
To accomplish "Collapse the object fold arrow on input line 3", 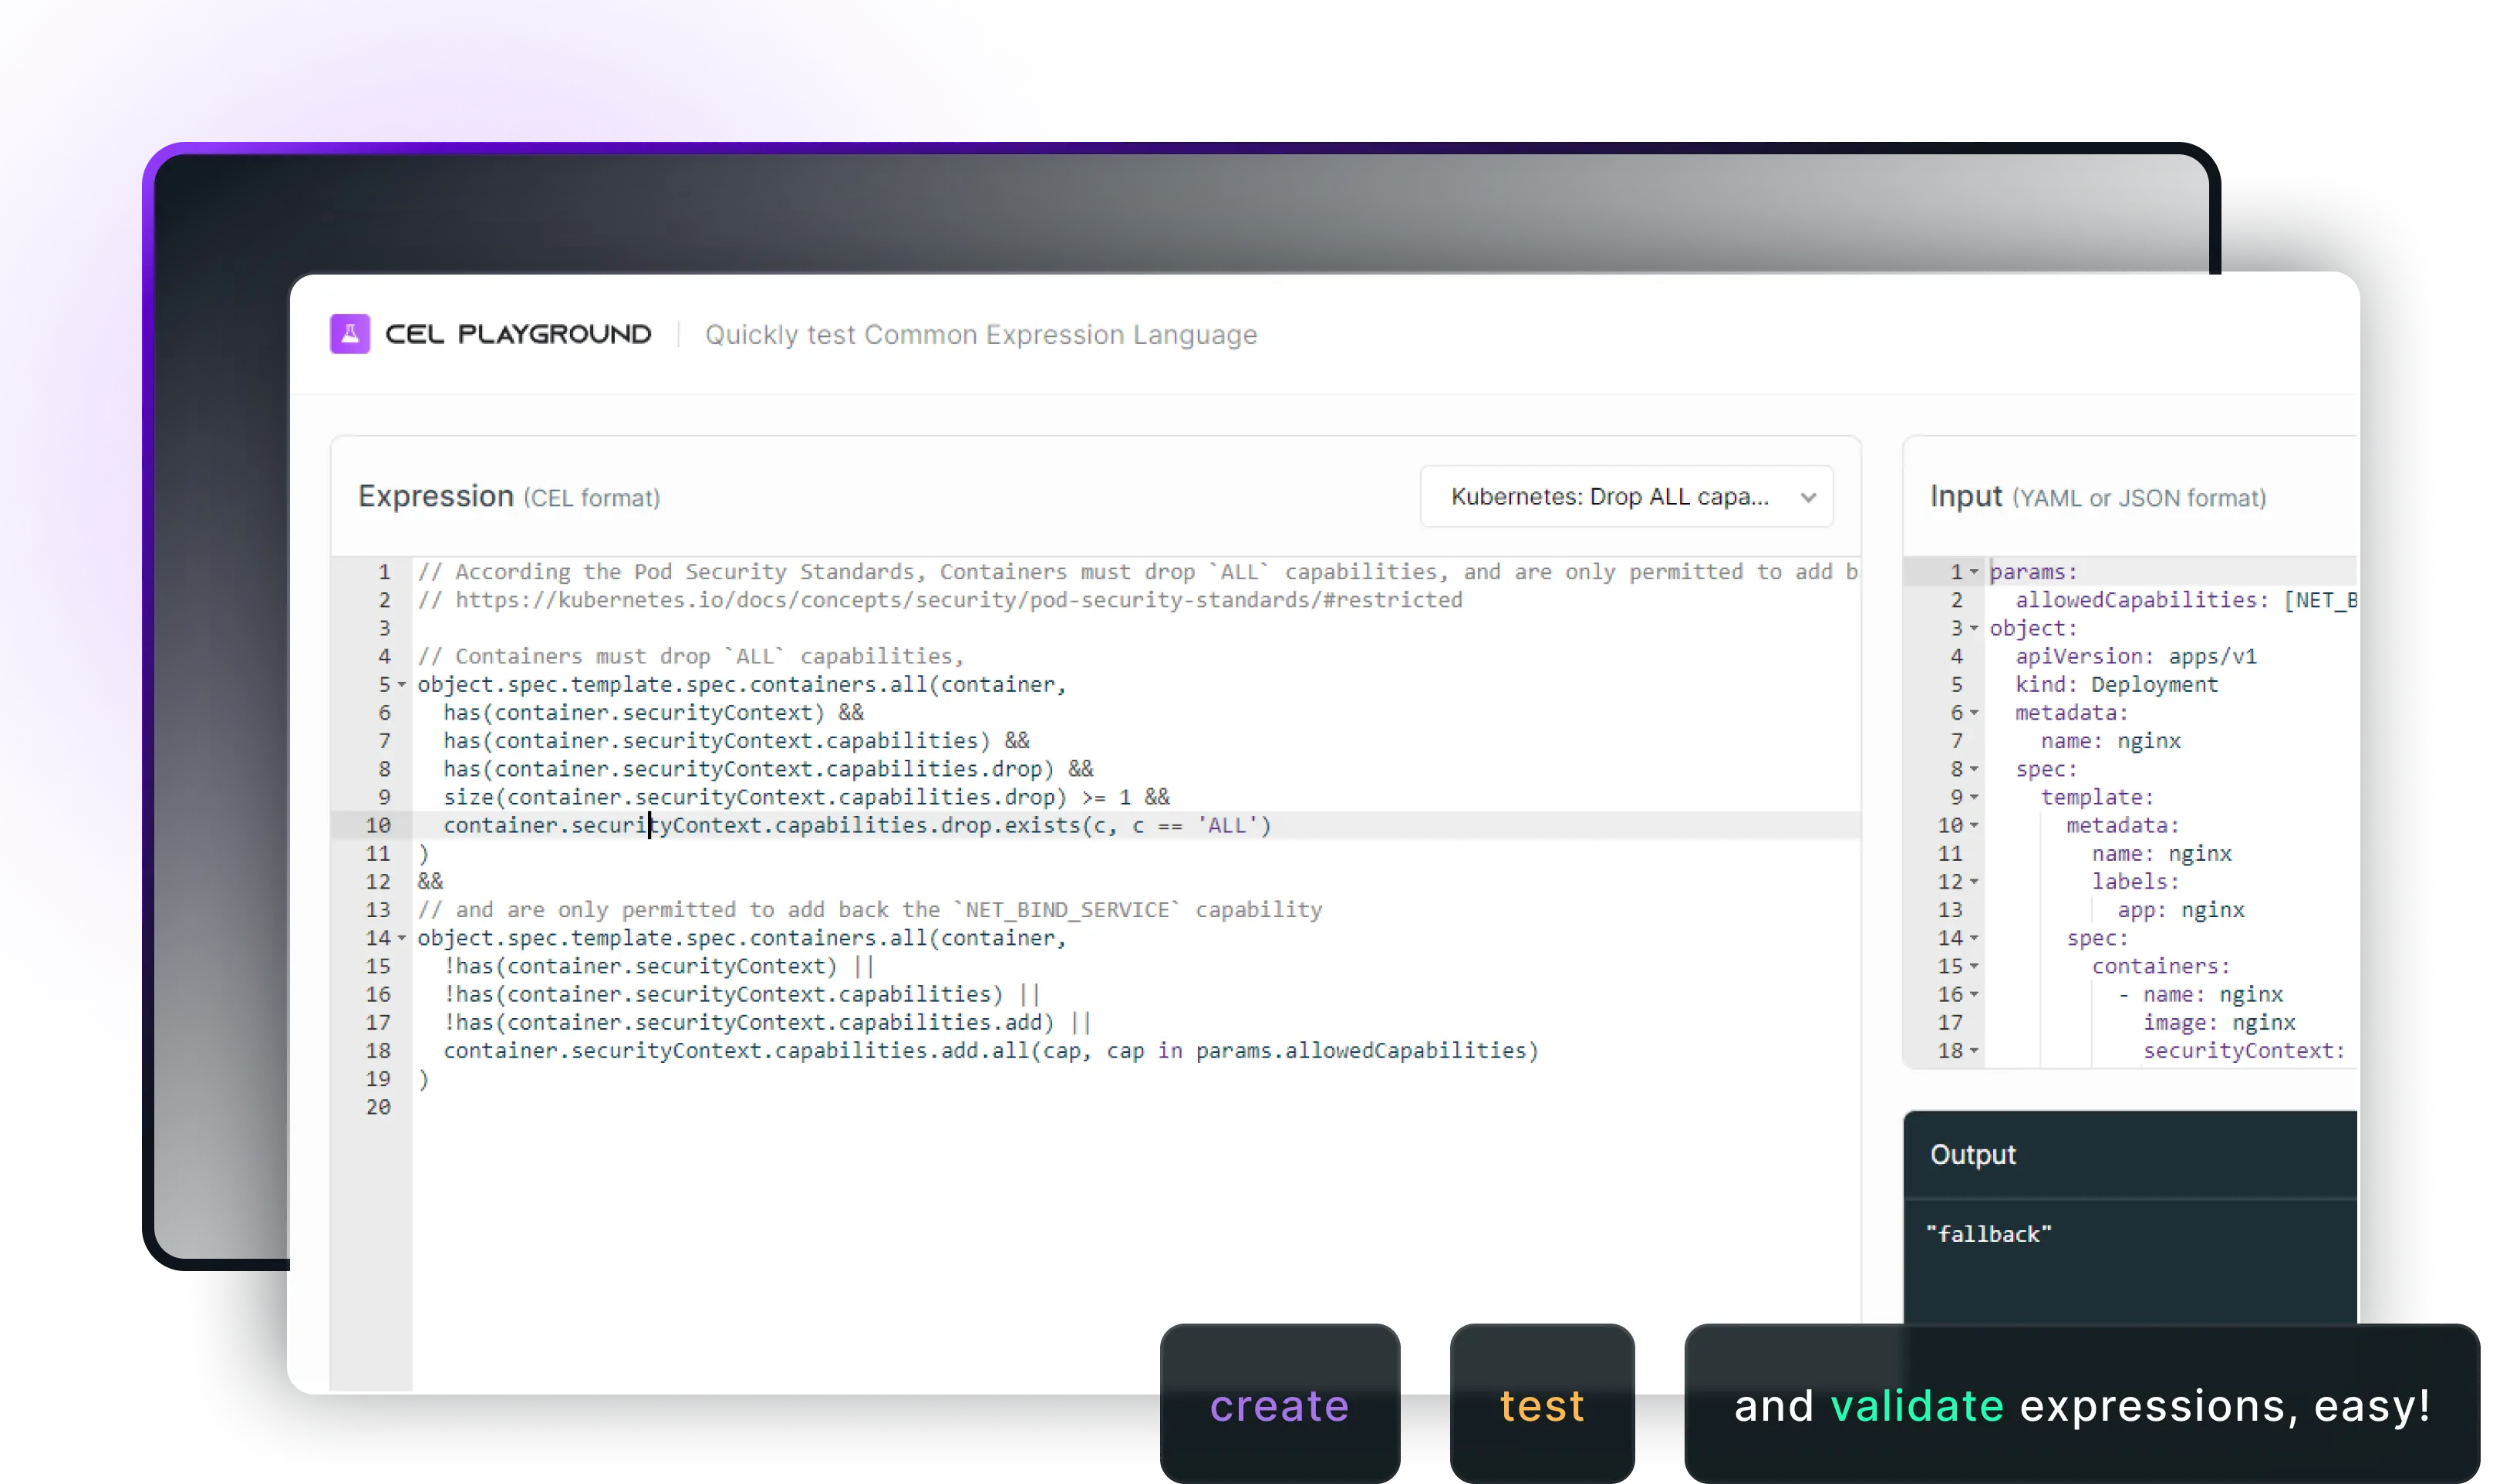I will (1974, 629).
